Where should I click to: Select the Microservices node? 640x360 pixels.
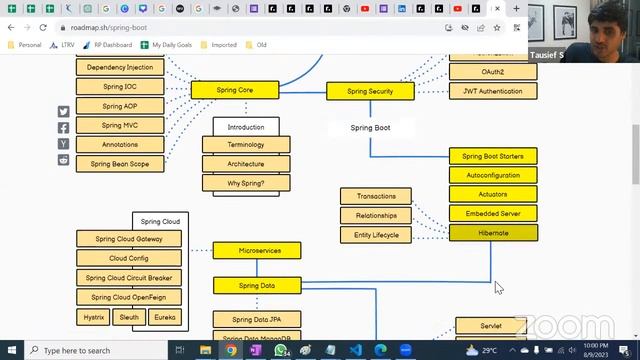tap(257, 250)
